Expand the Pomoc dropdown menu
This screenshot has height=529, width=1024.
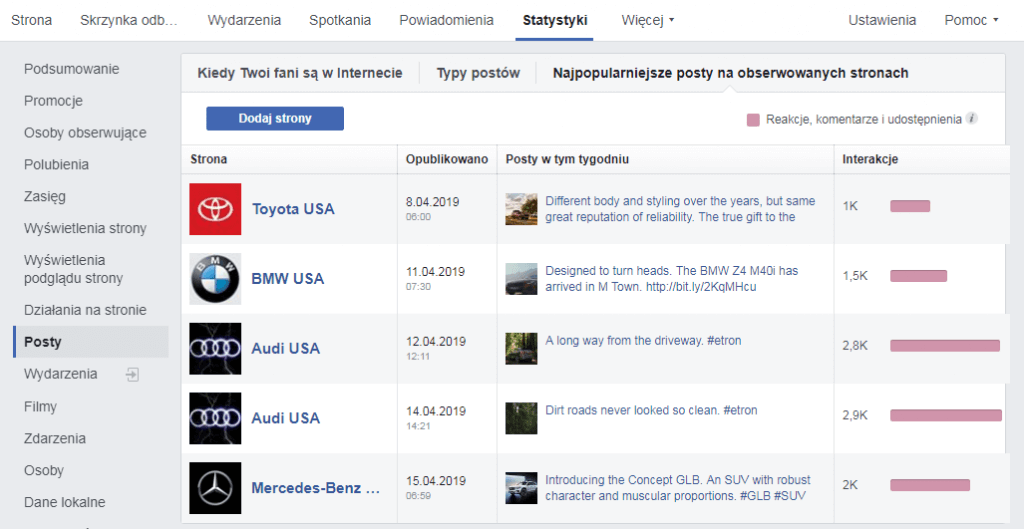971,20
